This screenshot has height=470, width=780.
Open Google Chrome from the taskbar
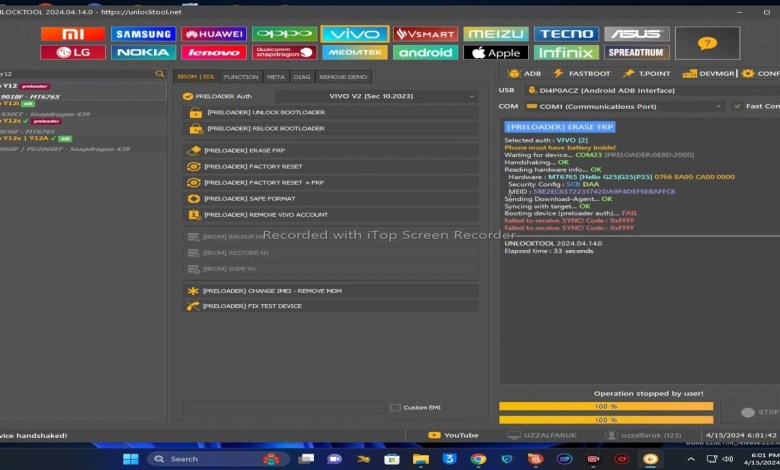478,459
